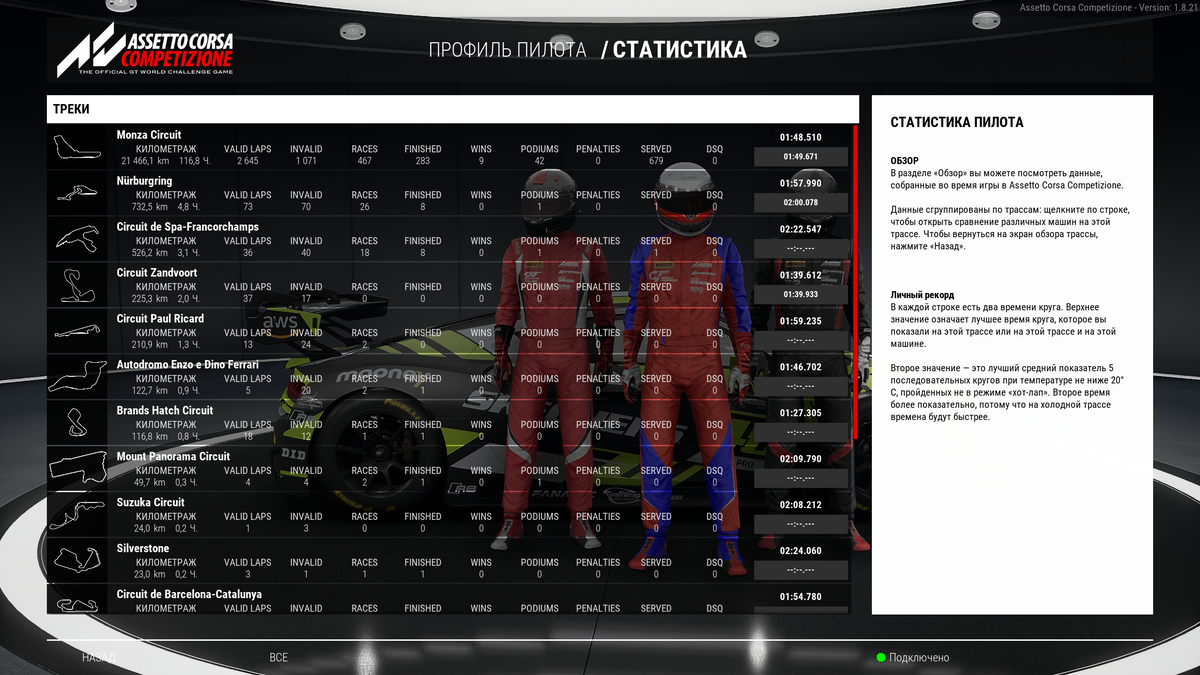Click Ferrari circuit best lap 01:46.702
This screenshot has width=1200, height=675.
click(800, 367)
